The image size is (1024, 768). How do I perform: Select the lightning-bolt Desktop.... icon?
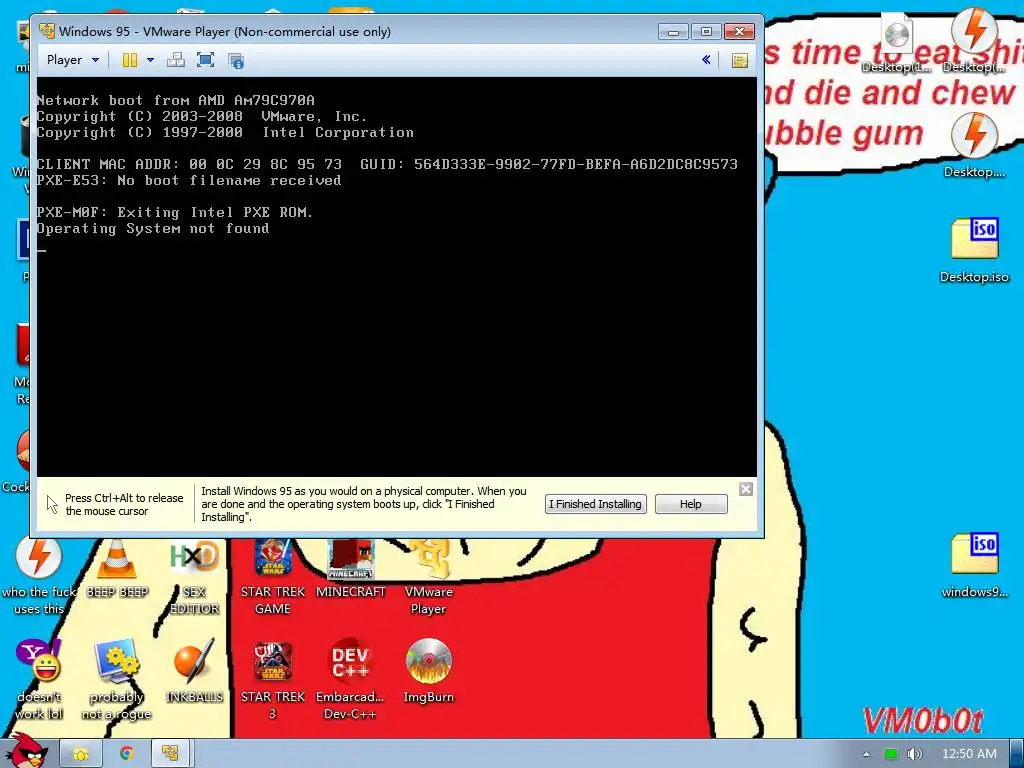(x=974, y=146)
